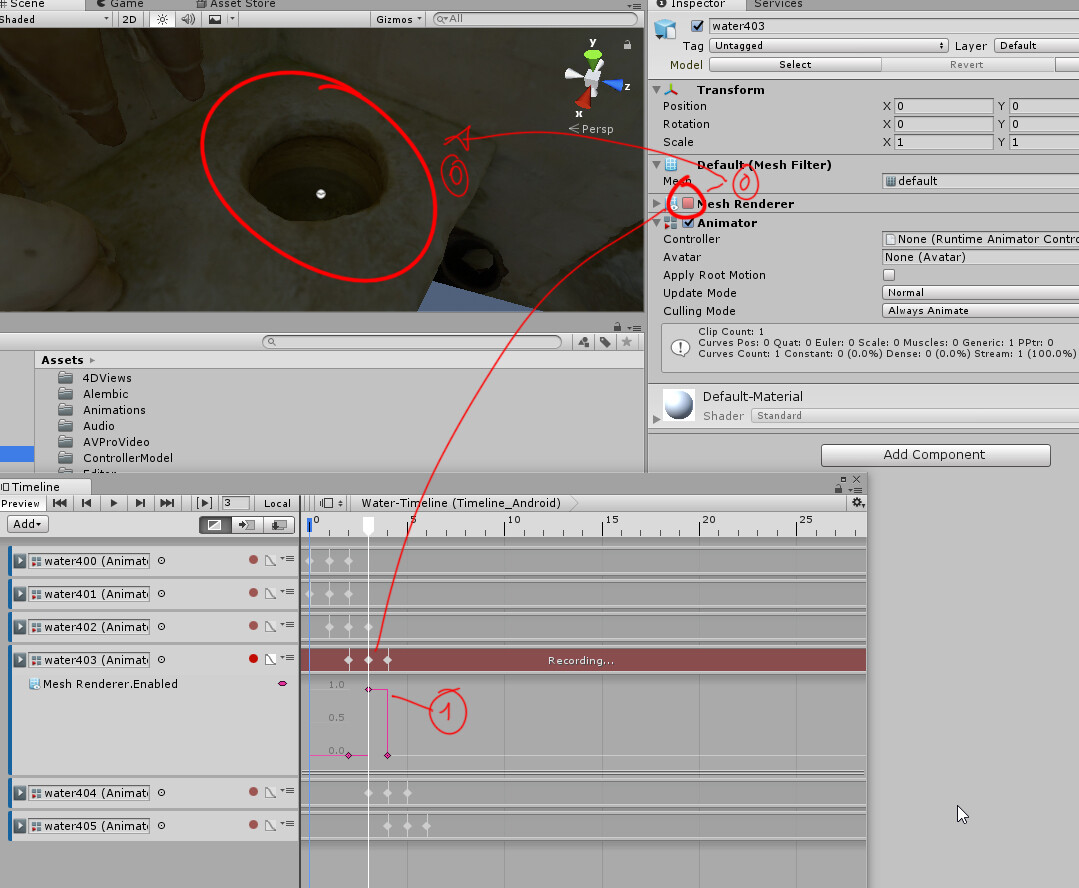Toggle 2D view mode in Scene toolbar
The height and width of the screenshot is (888, 1079).
pyautogui.click(x=129, y=18)
